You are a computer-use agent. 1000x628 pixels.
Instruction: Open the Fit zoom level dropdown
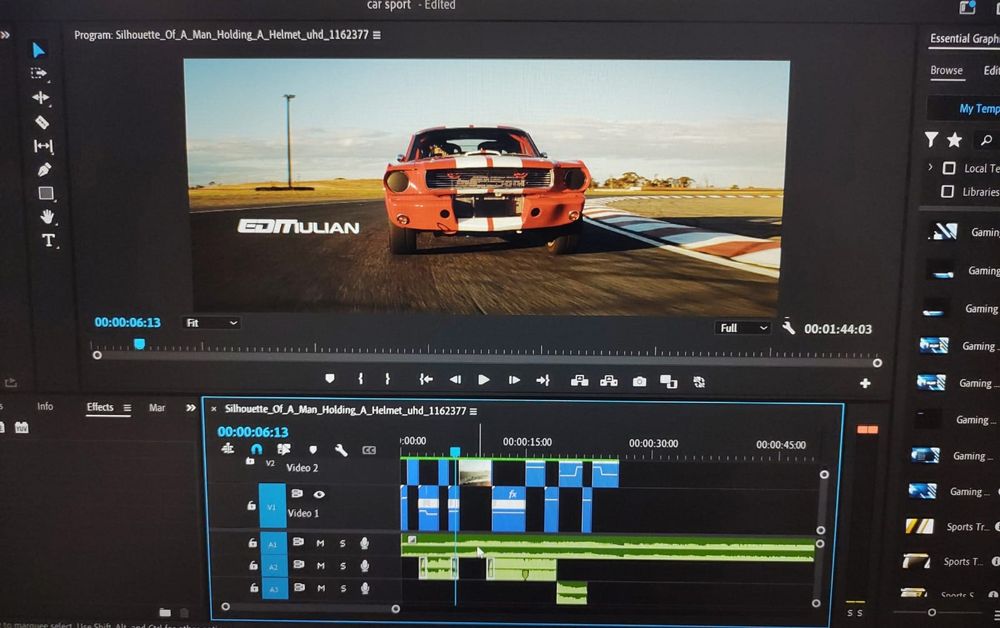(x=211, y=323)
